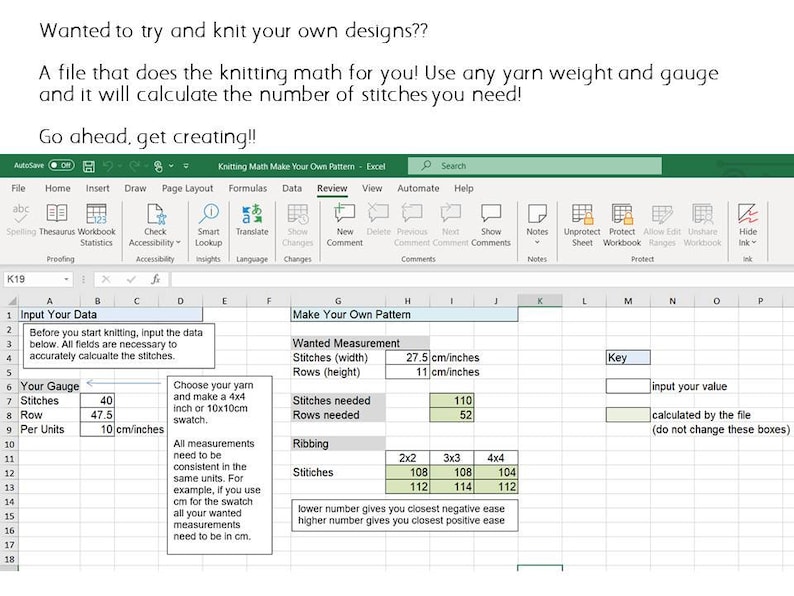Switch to the Home tab
The image size is (794, 596).
click(58, 188)
